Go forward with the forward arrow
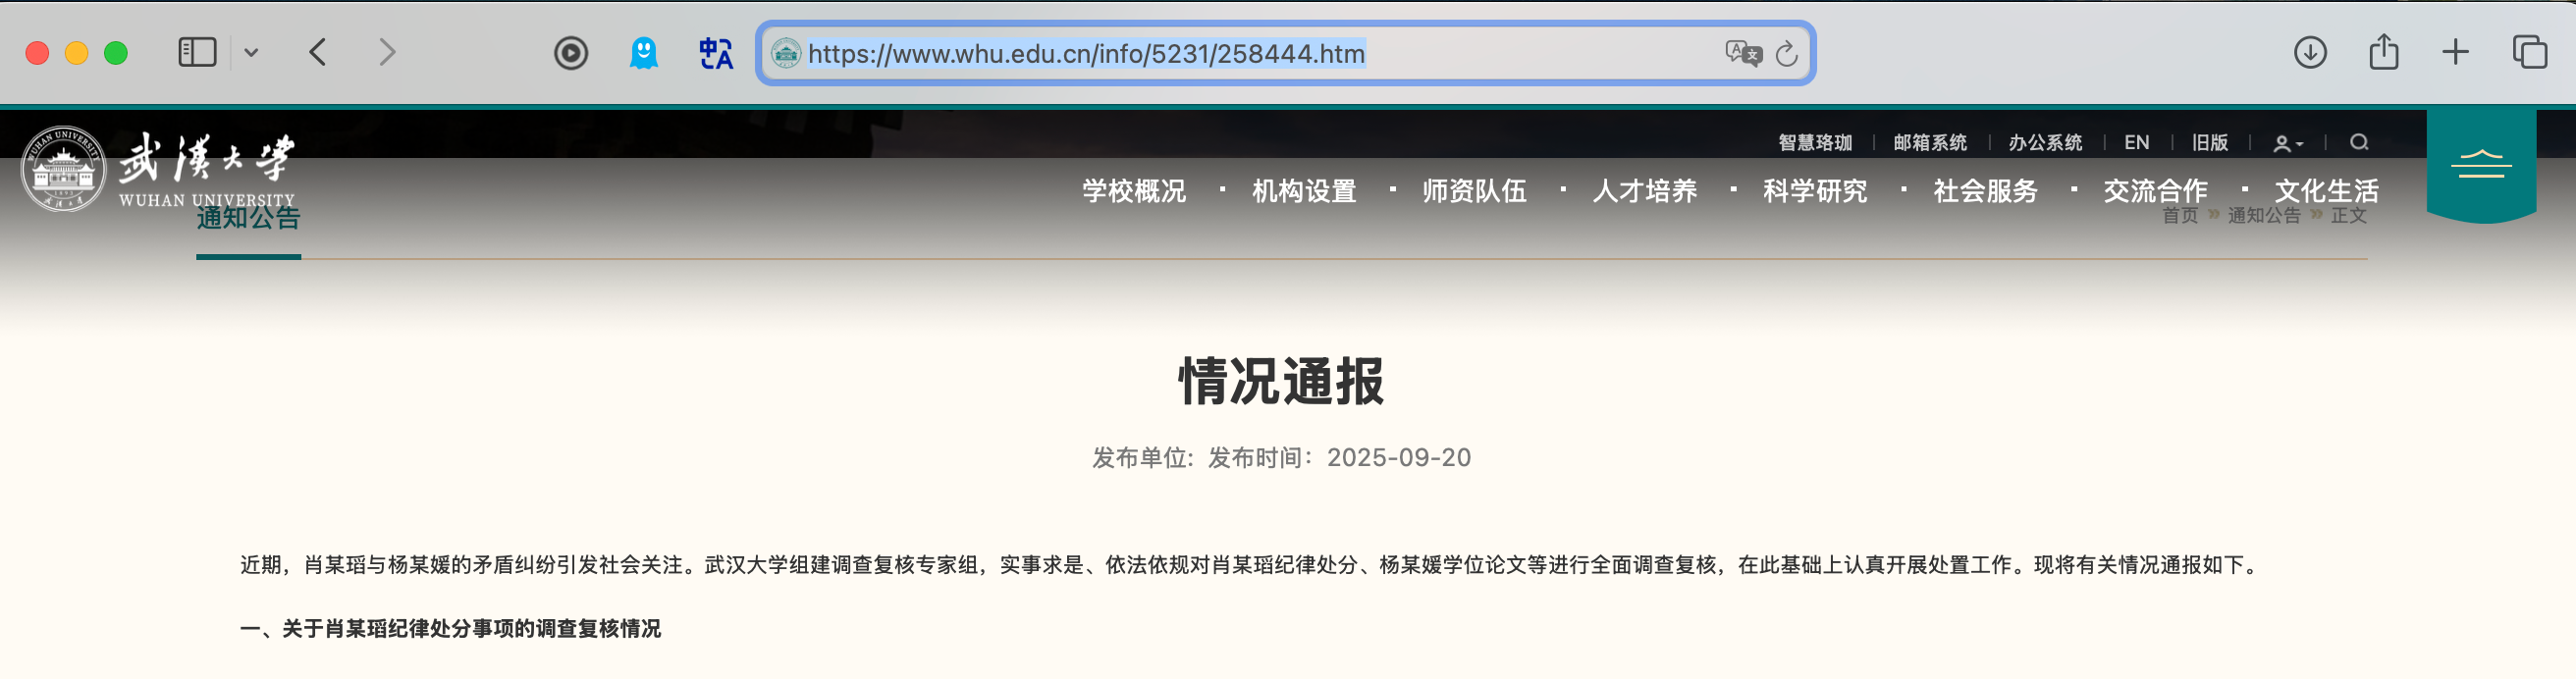2576x679 pixels. [387, 52]
